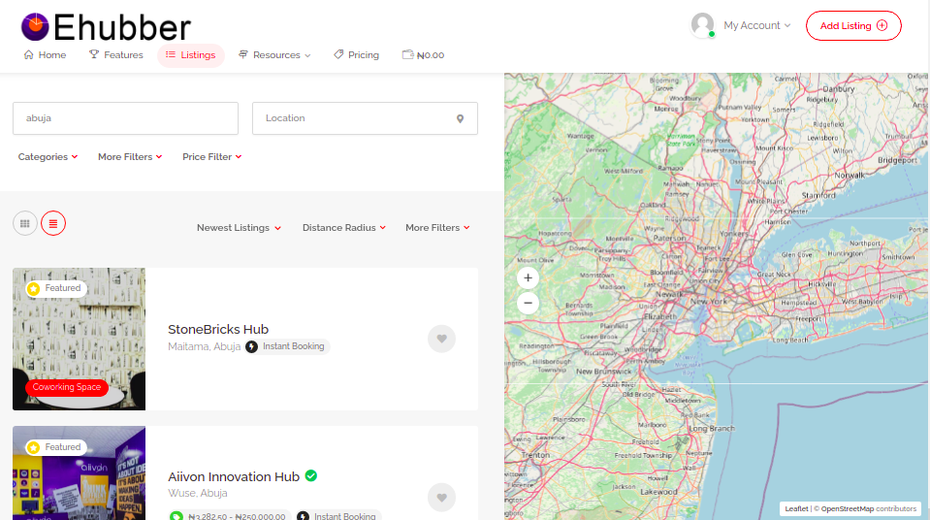
Task: Zoom in on the map
Action: [528, 277]
